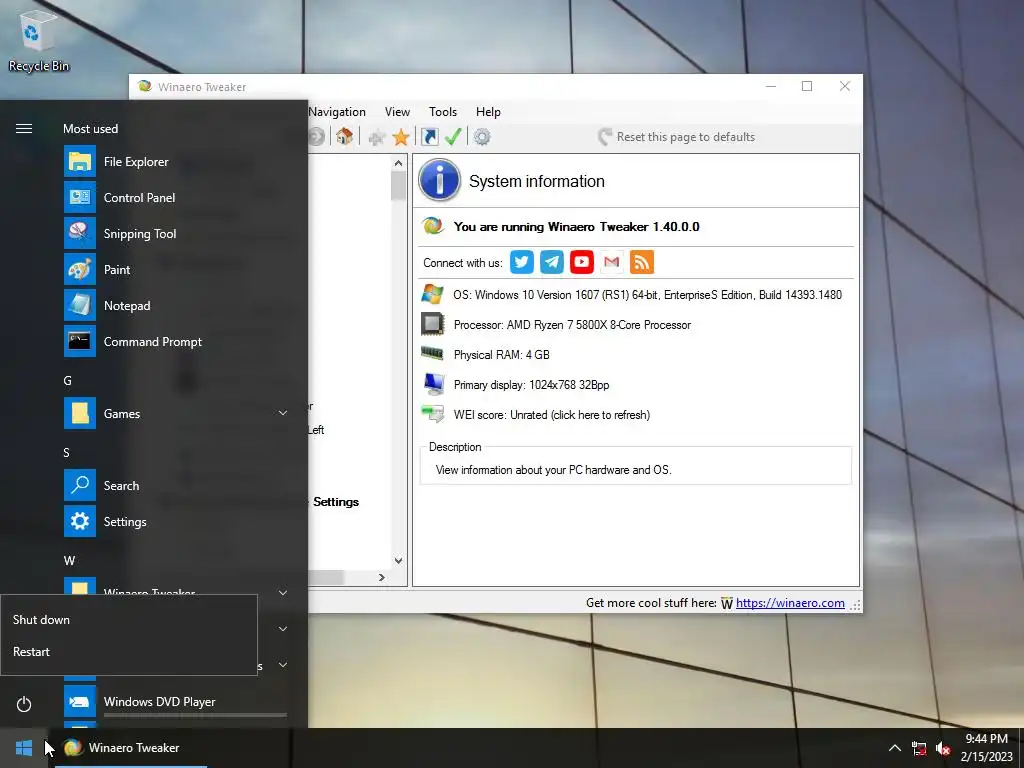Click the Power icon in Start menu
Viewport: 1024px width, 768px height.
pyautogui.click(x=24, y=704)
